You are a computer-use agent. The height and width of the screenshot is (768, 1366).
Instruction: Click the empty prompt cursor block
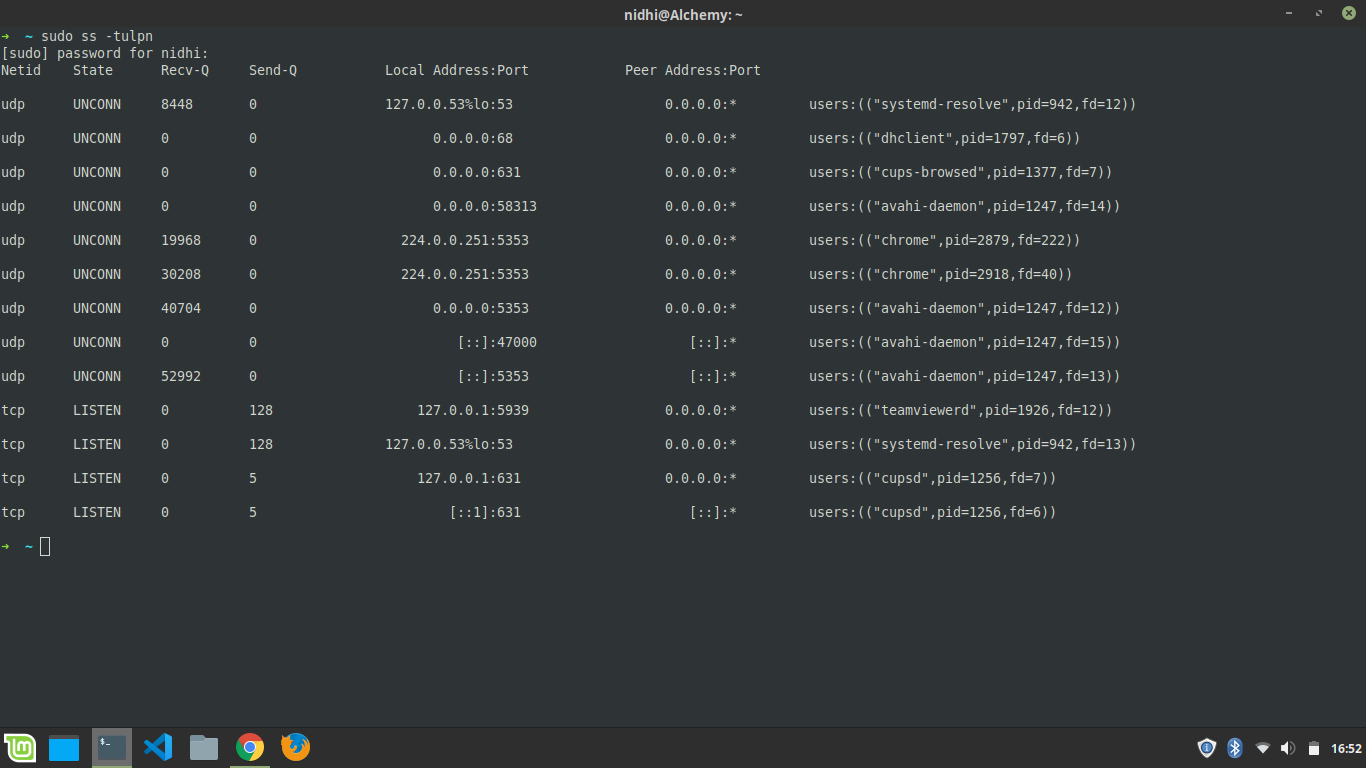click(45, 546)
